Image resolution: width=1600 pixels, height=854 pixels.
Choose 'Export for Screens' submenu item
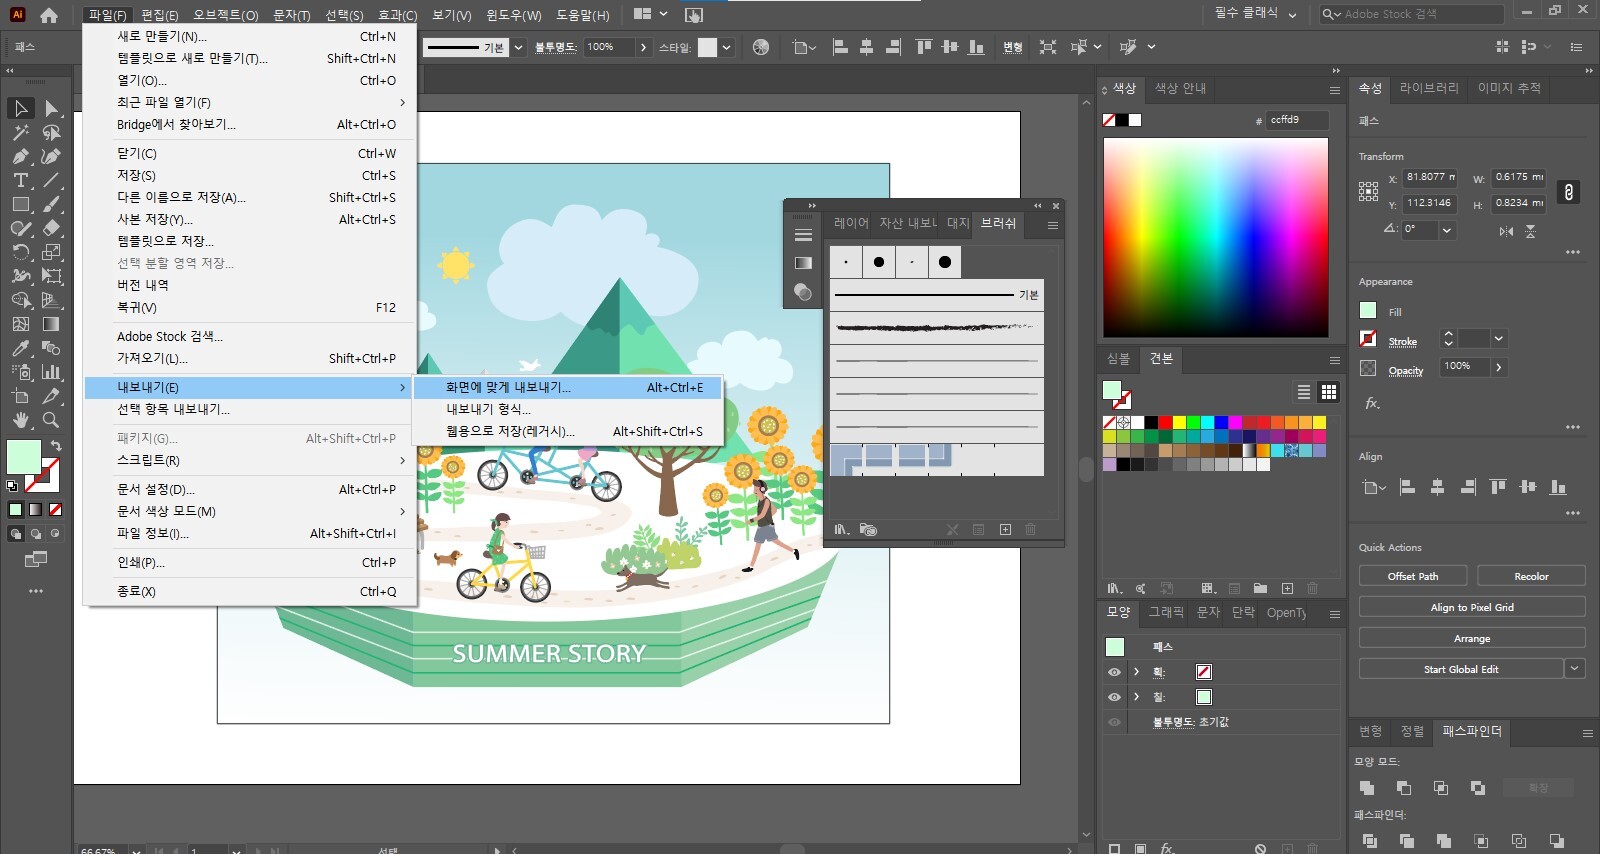point(508,387)
